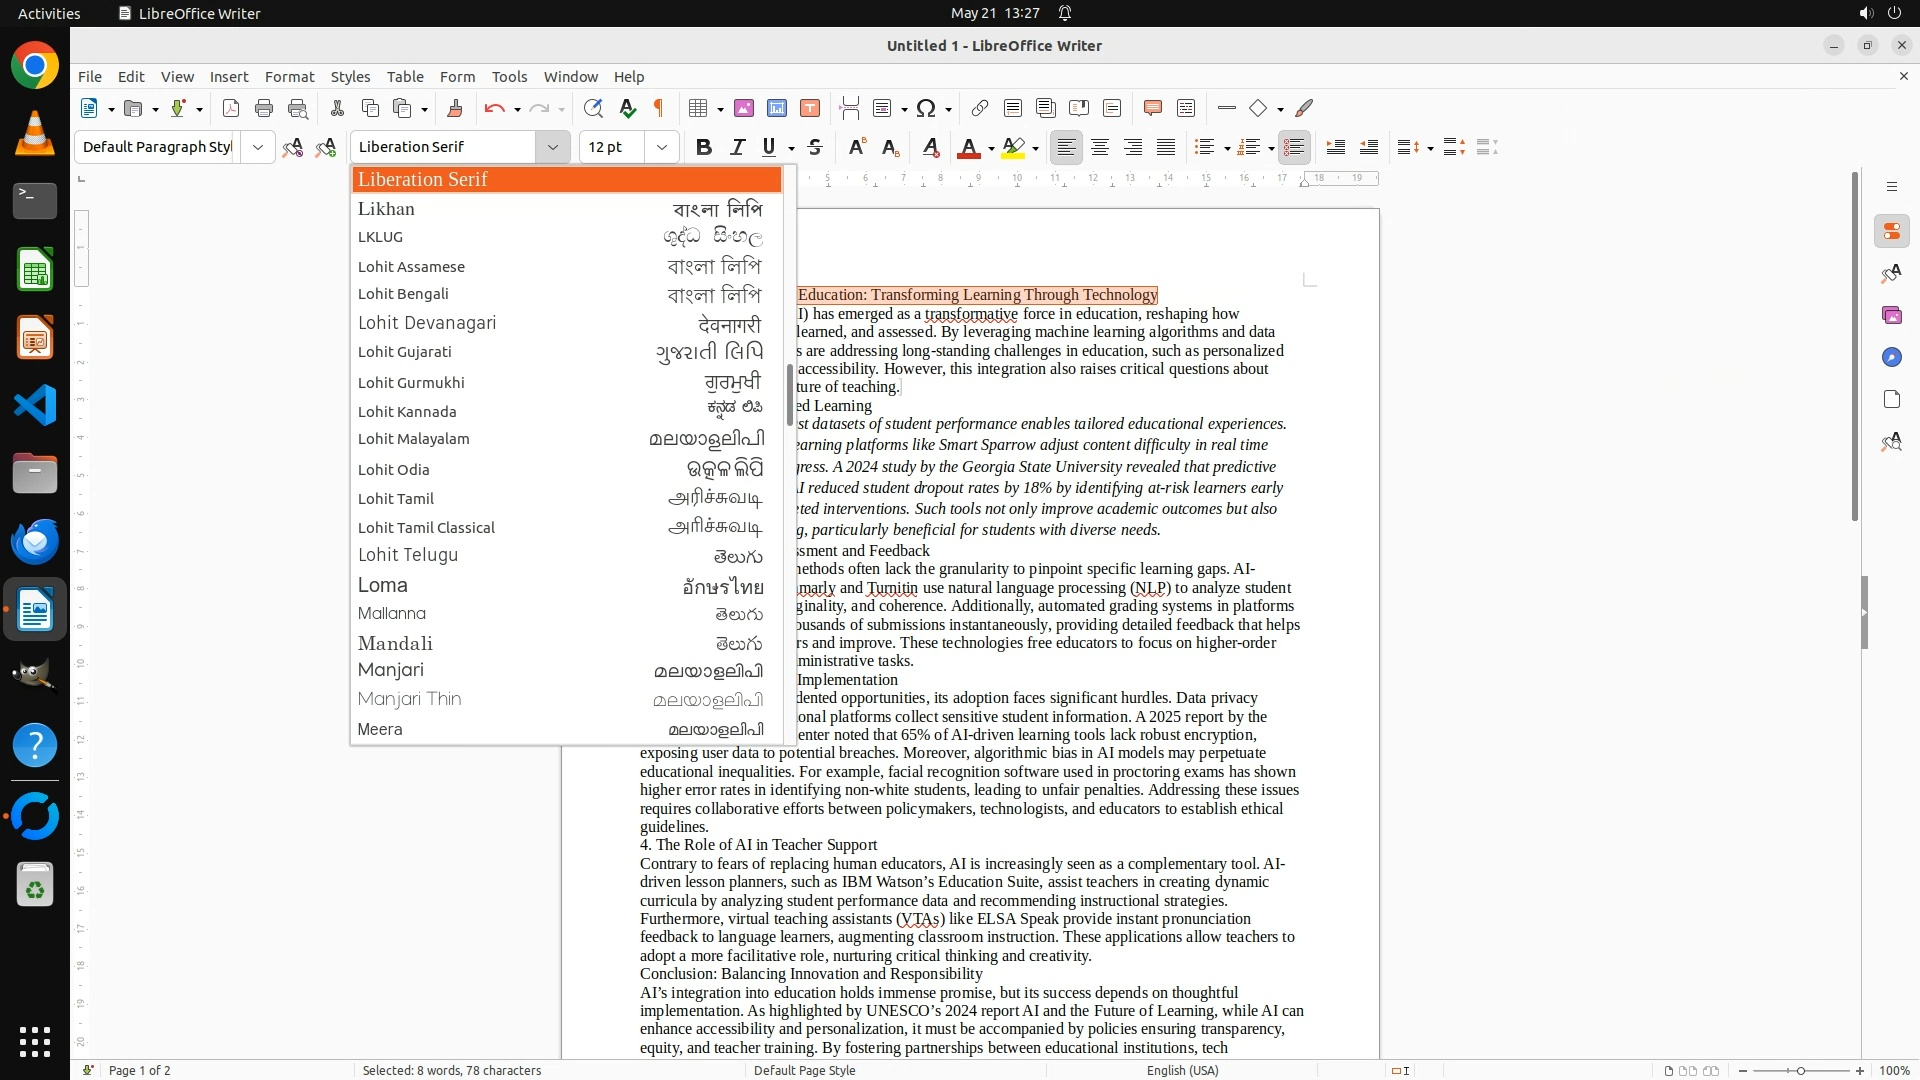Open the font size dropdown
Image resolution: width=1920 pixels, height=1080 pixels.
[x=661, y=147]
